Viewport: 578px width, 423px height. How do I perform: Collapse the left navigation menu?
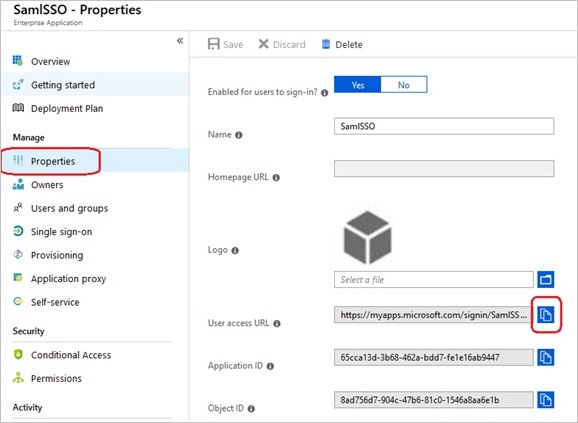point(180,41)
